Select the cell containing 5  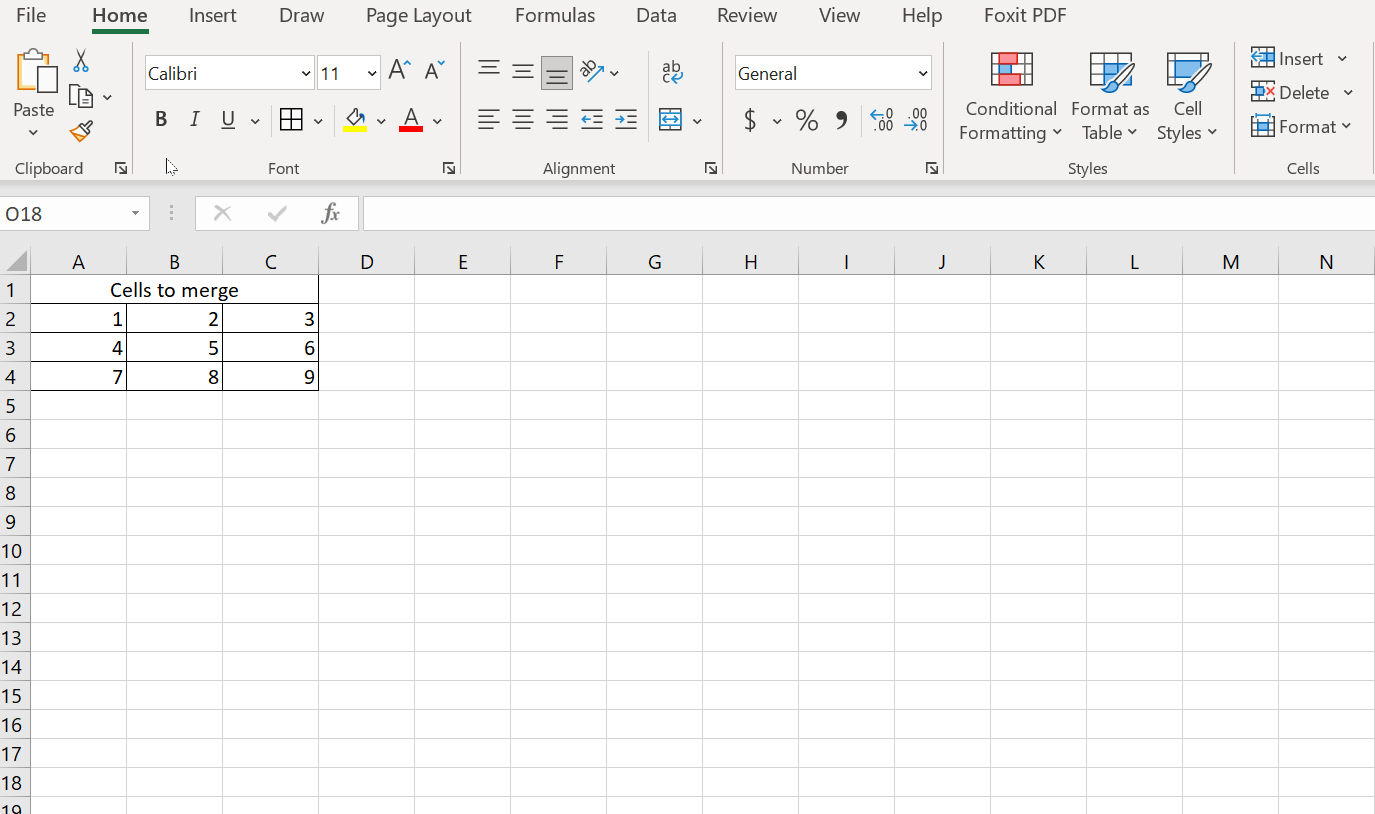(174, 348)
